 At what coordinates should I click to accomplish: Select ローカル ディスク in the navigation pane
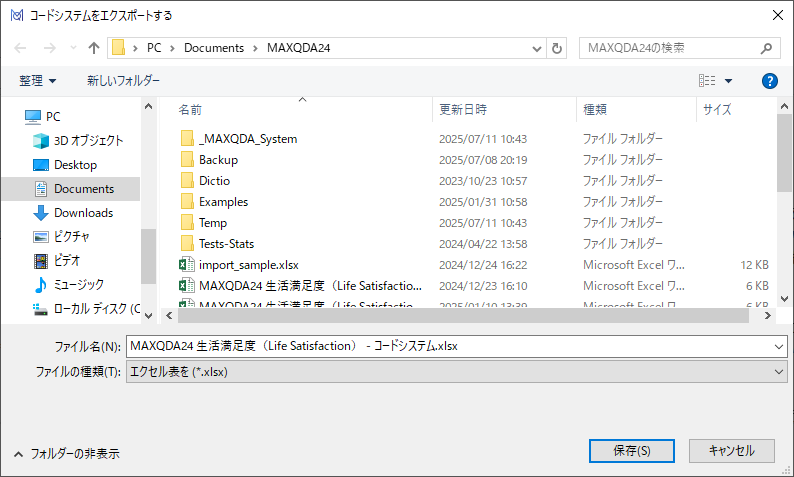[x=86, y=309]
